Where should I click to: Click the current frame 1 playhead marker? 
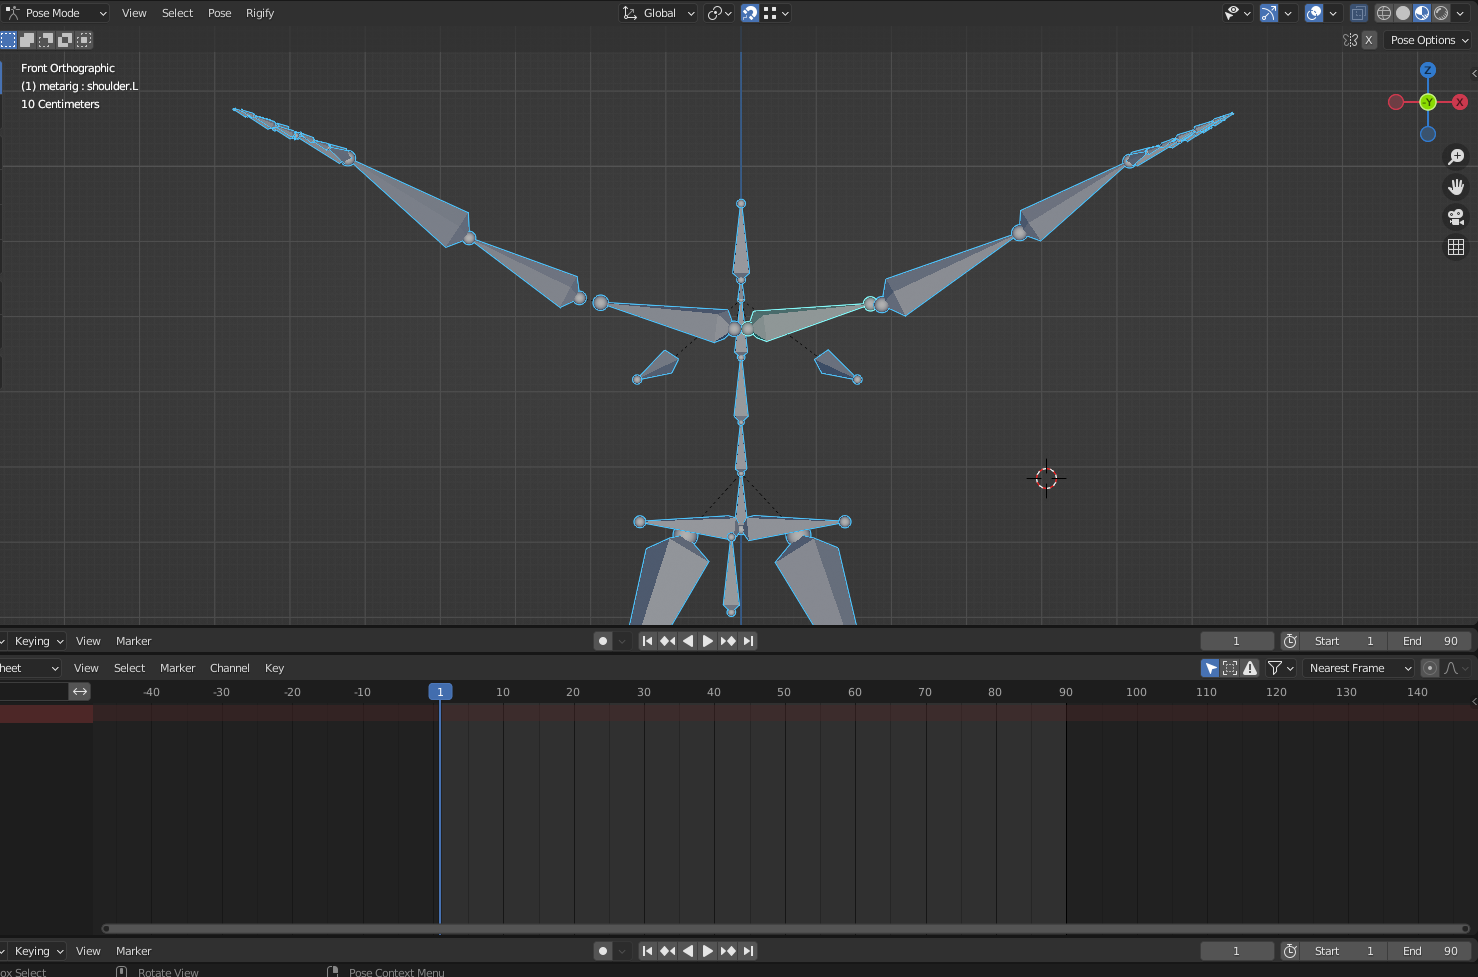coord(440,691)
